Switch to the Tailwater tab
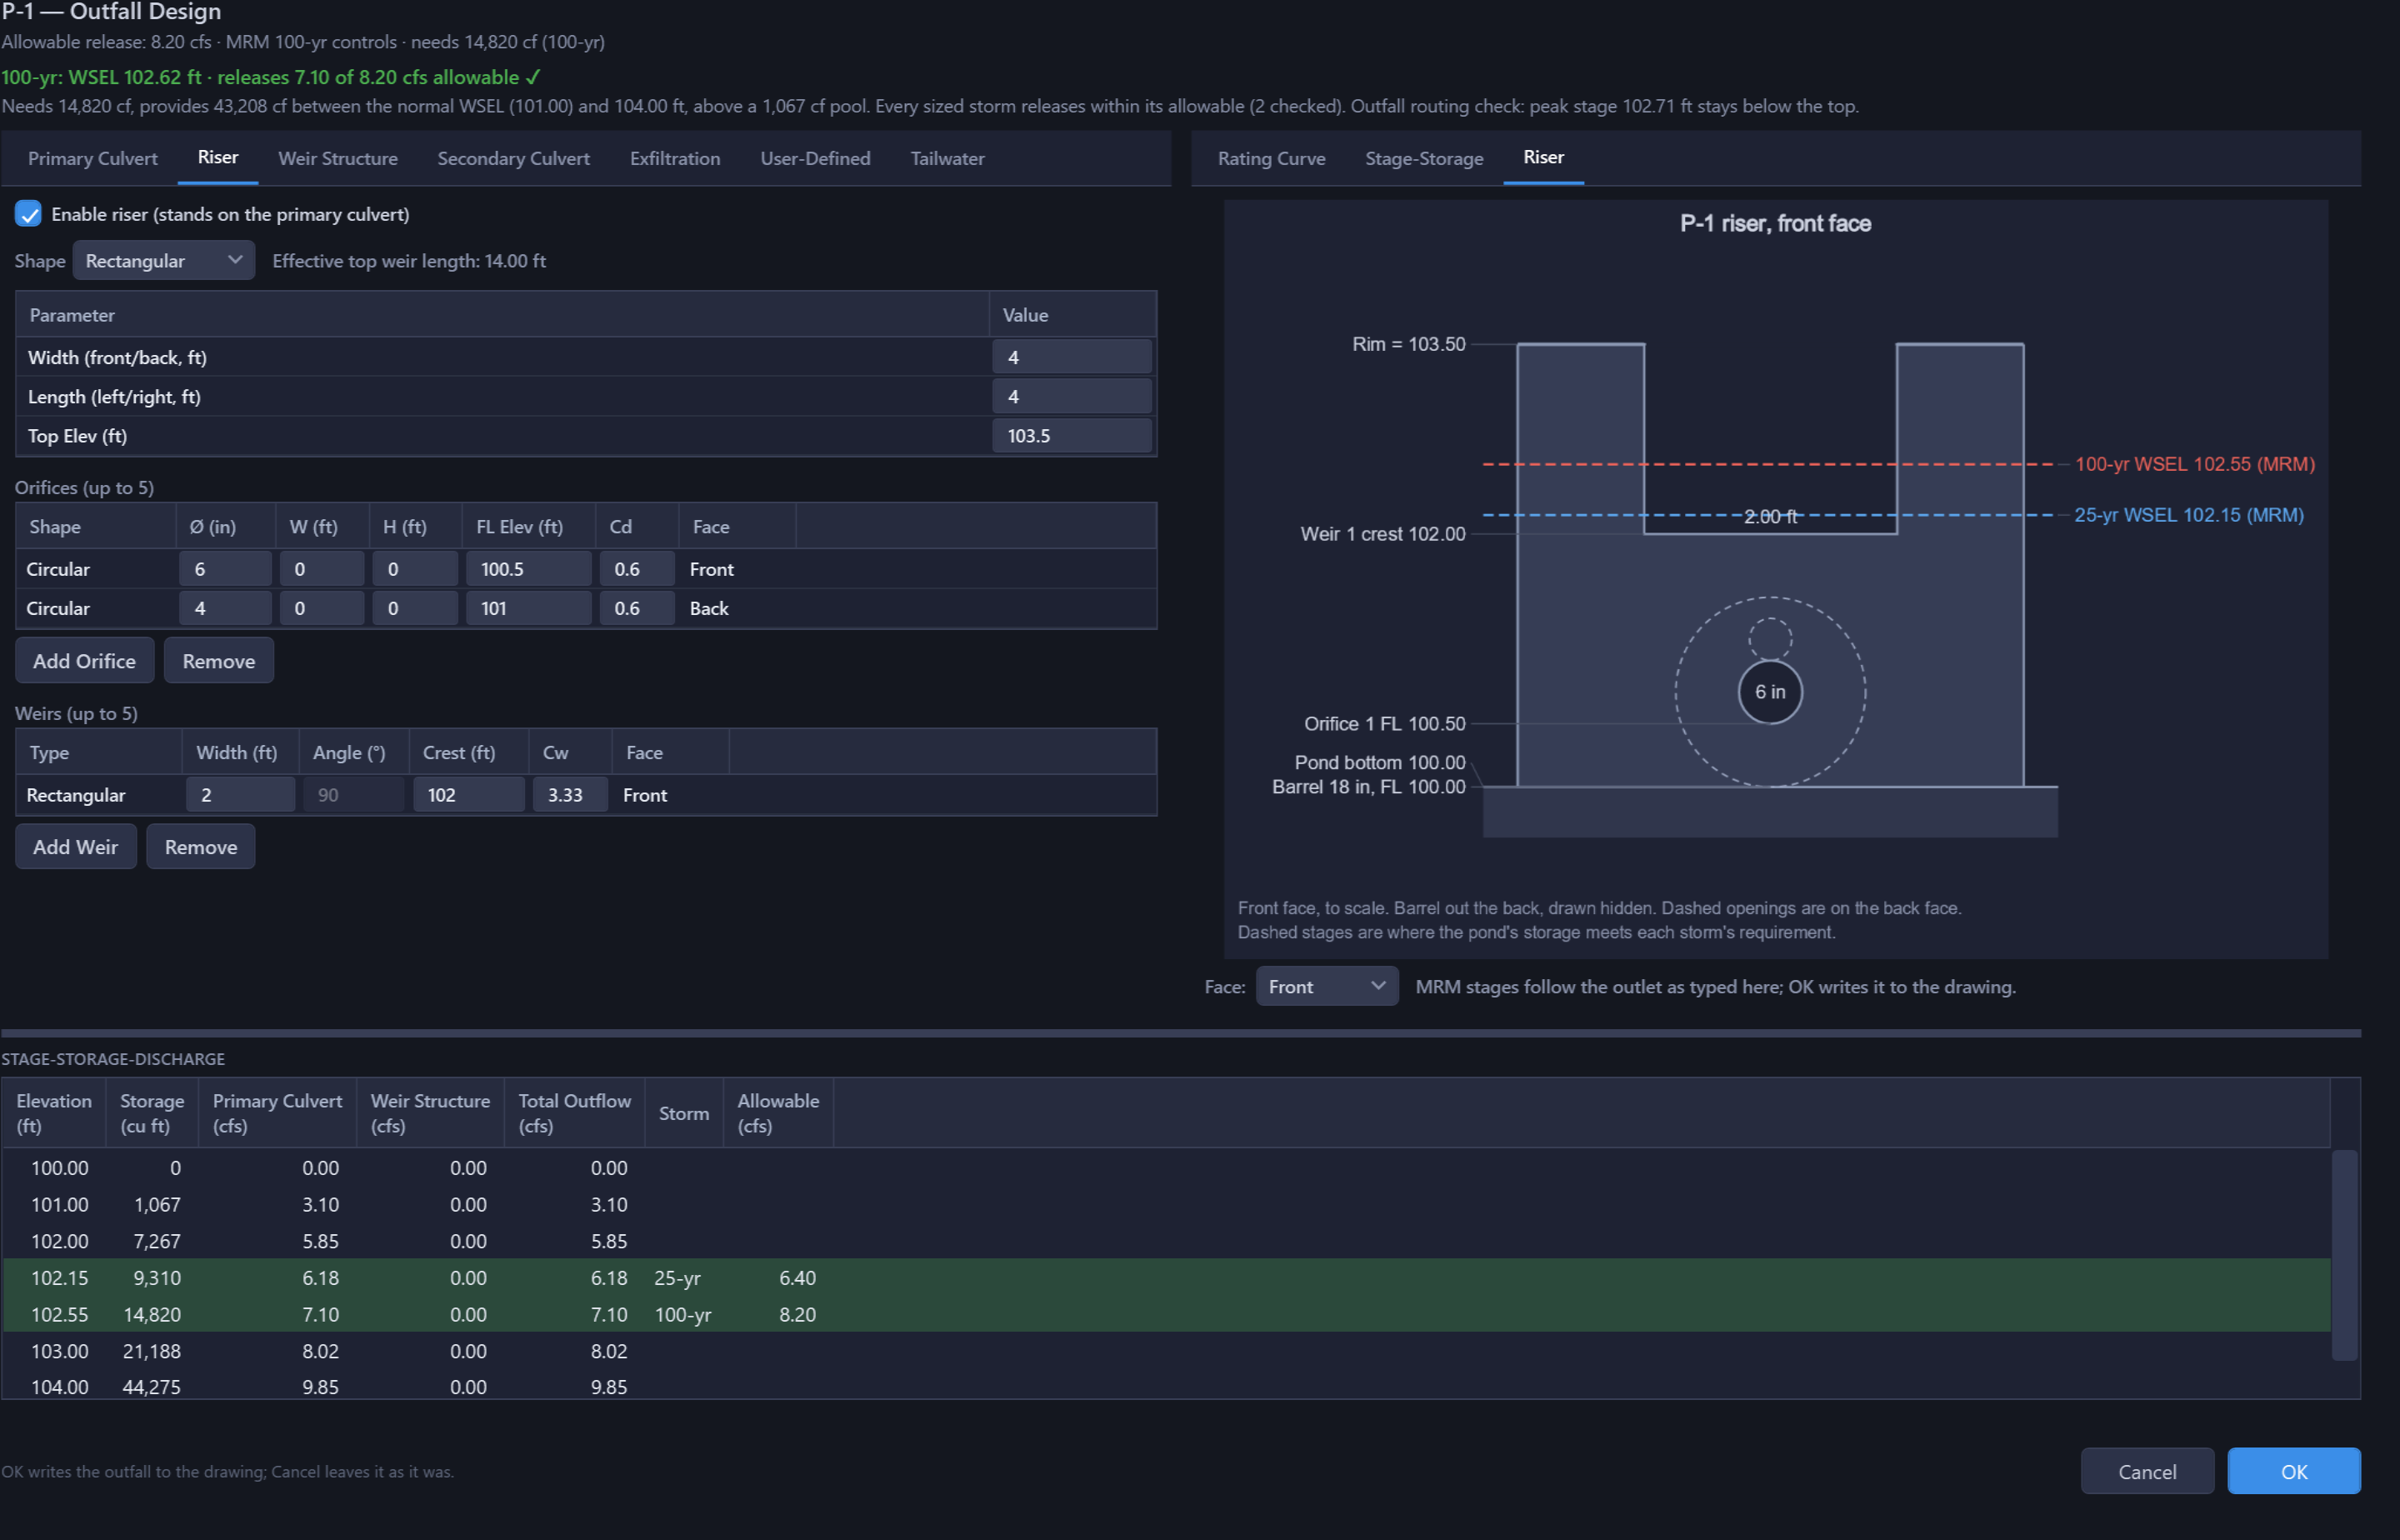 click(x=947, y=158)
